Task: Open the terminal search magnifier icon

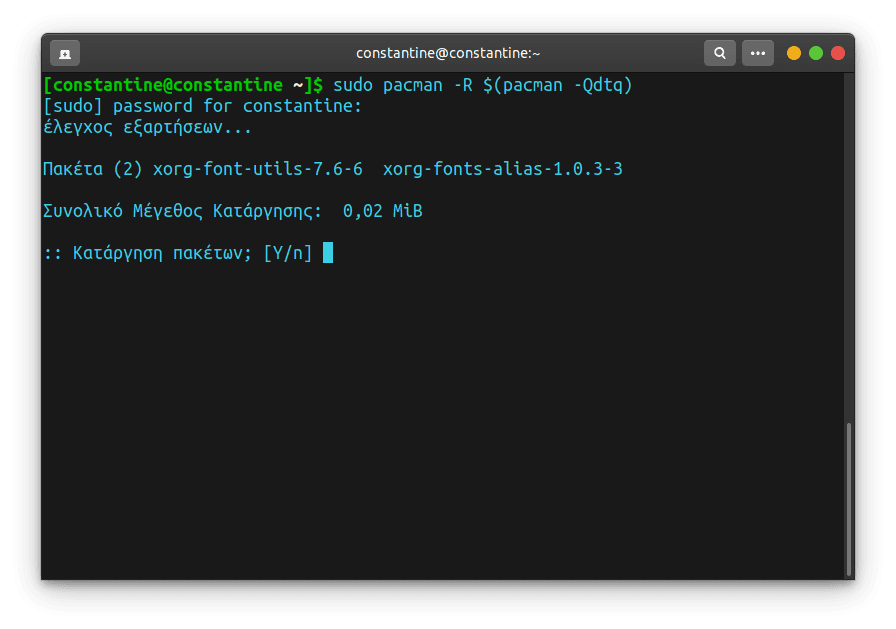Action: [x=719, y=53]
